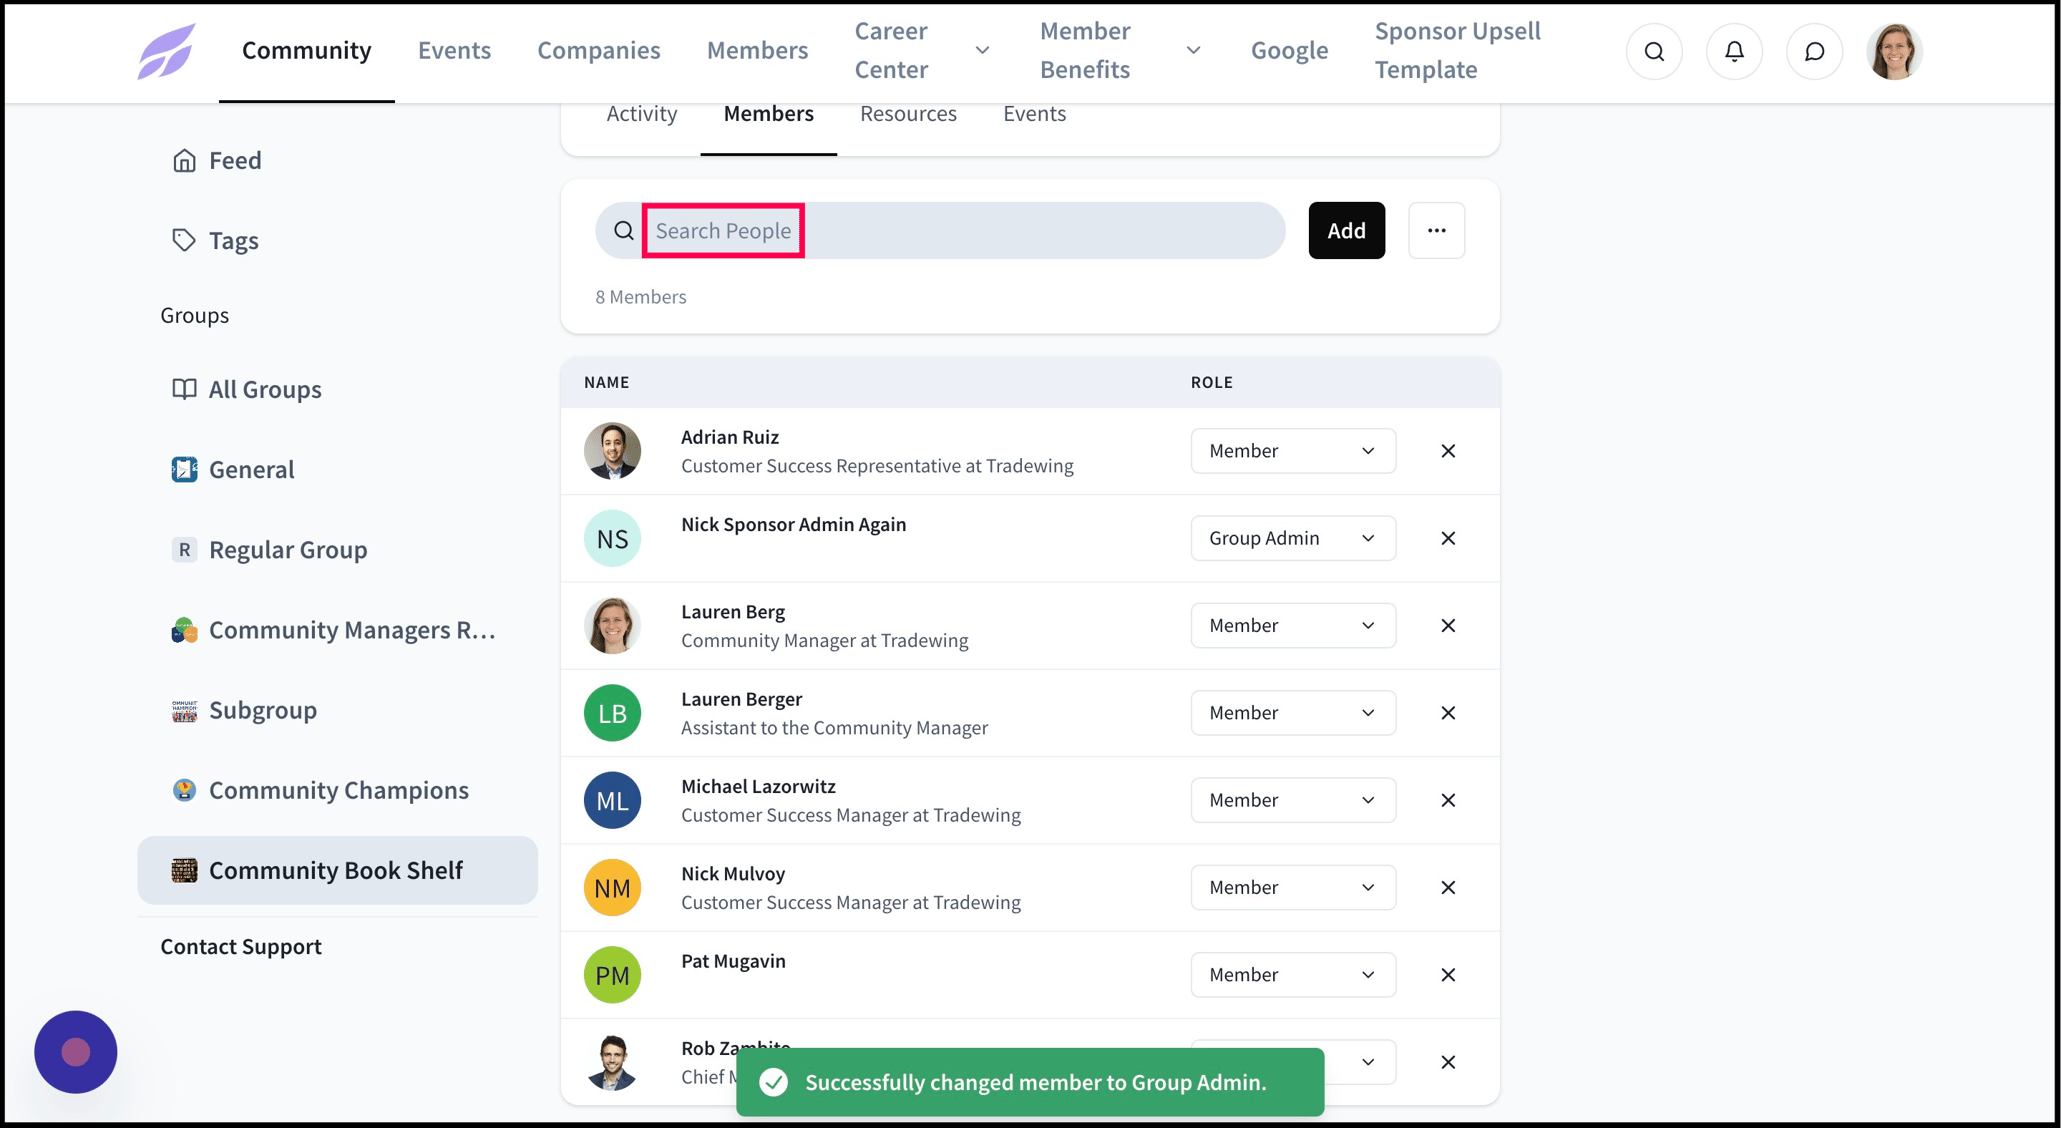Open Group Admin role dropdown for Nick Sponsor
Screen dimensions: 2061x1128
coord(1293,538)
